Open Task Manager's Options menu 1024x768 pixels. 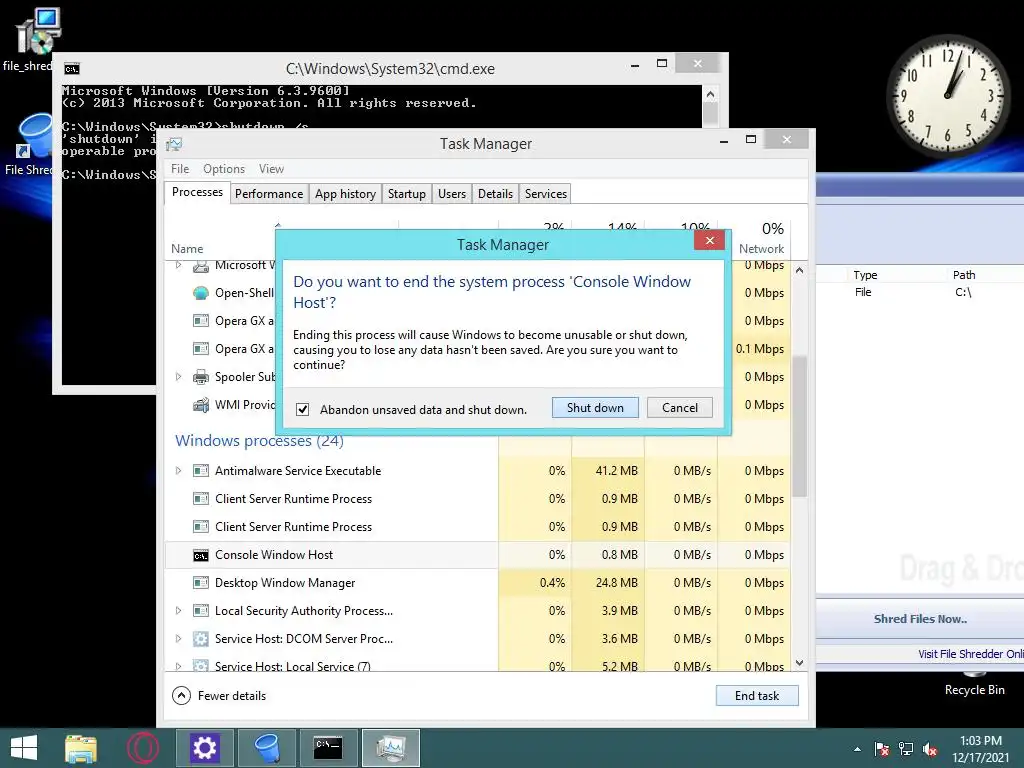[x=223, y=168]
